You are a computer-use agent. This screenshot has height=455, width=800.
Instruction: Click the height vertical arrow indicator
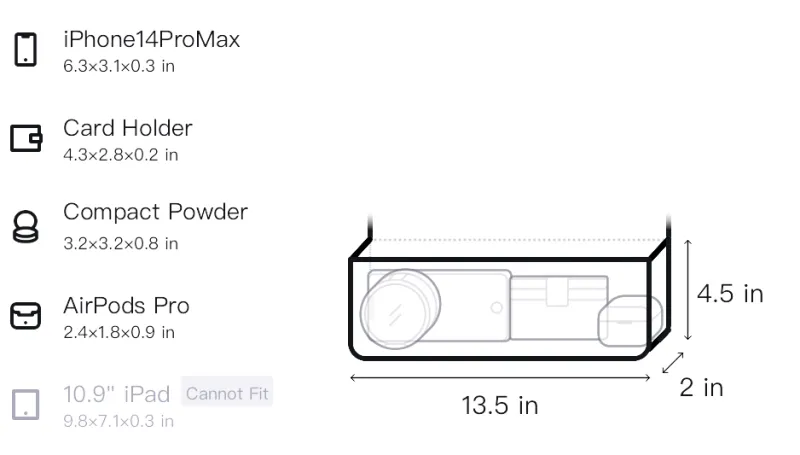688,290
